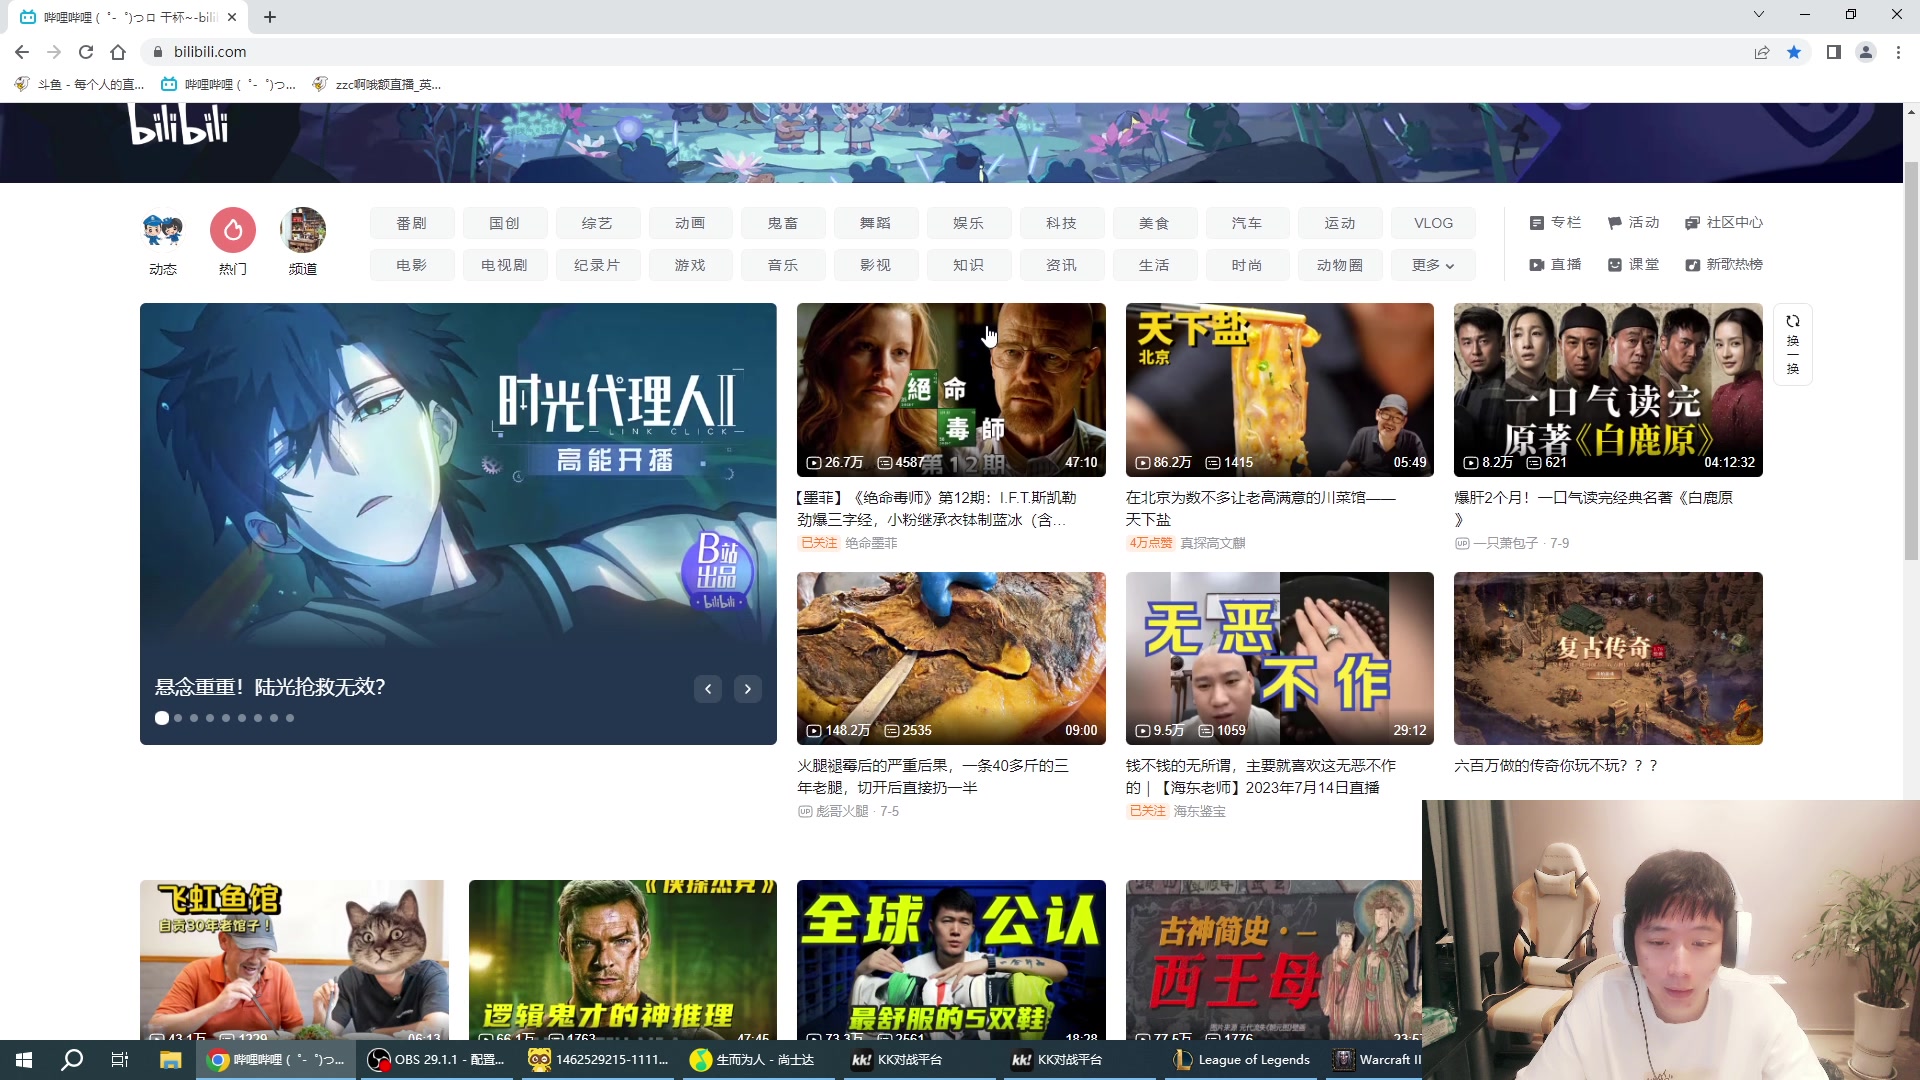Open the 频道 channels icon
The height and width of the screenshot is (1080, 1920).
(x=303, y=243)
